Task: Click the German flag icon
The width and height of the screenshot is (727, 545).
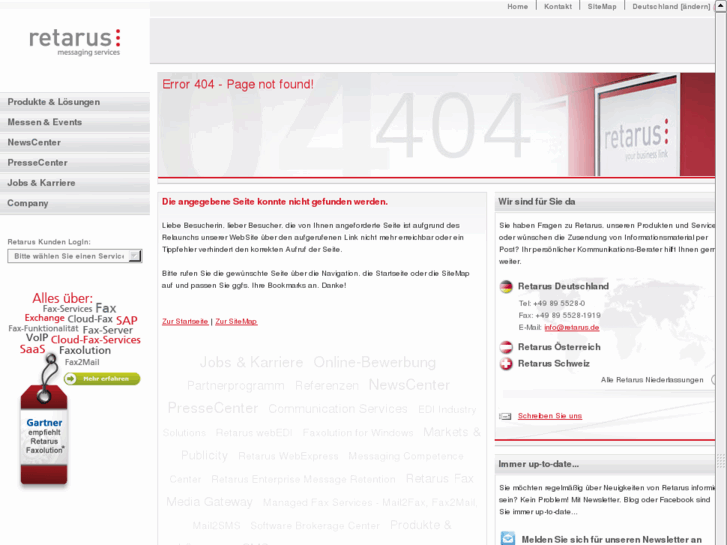Action: pos(506,287)
